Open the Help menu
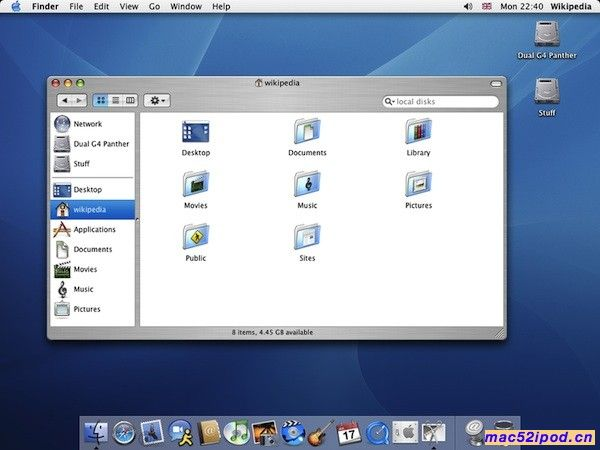The height and width of the screenshot is (450, 600). [221, 7]
